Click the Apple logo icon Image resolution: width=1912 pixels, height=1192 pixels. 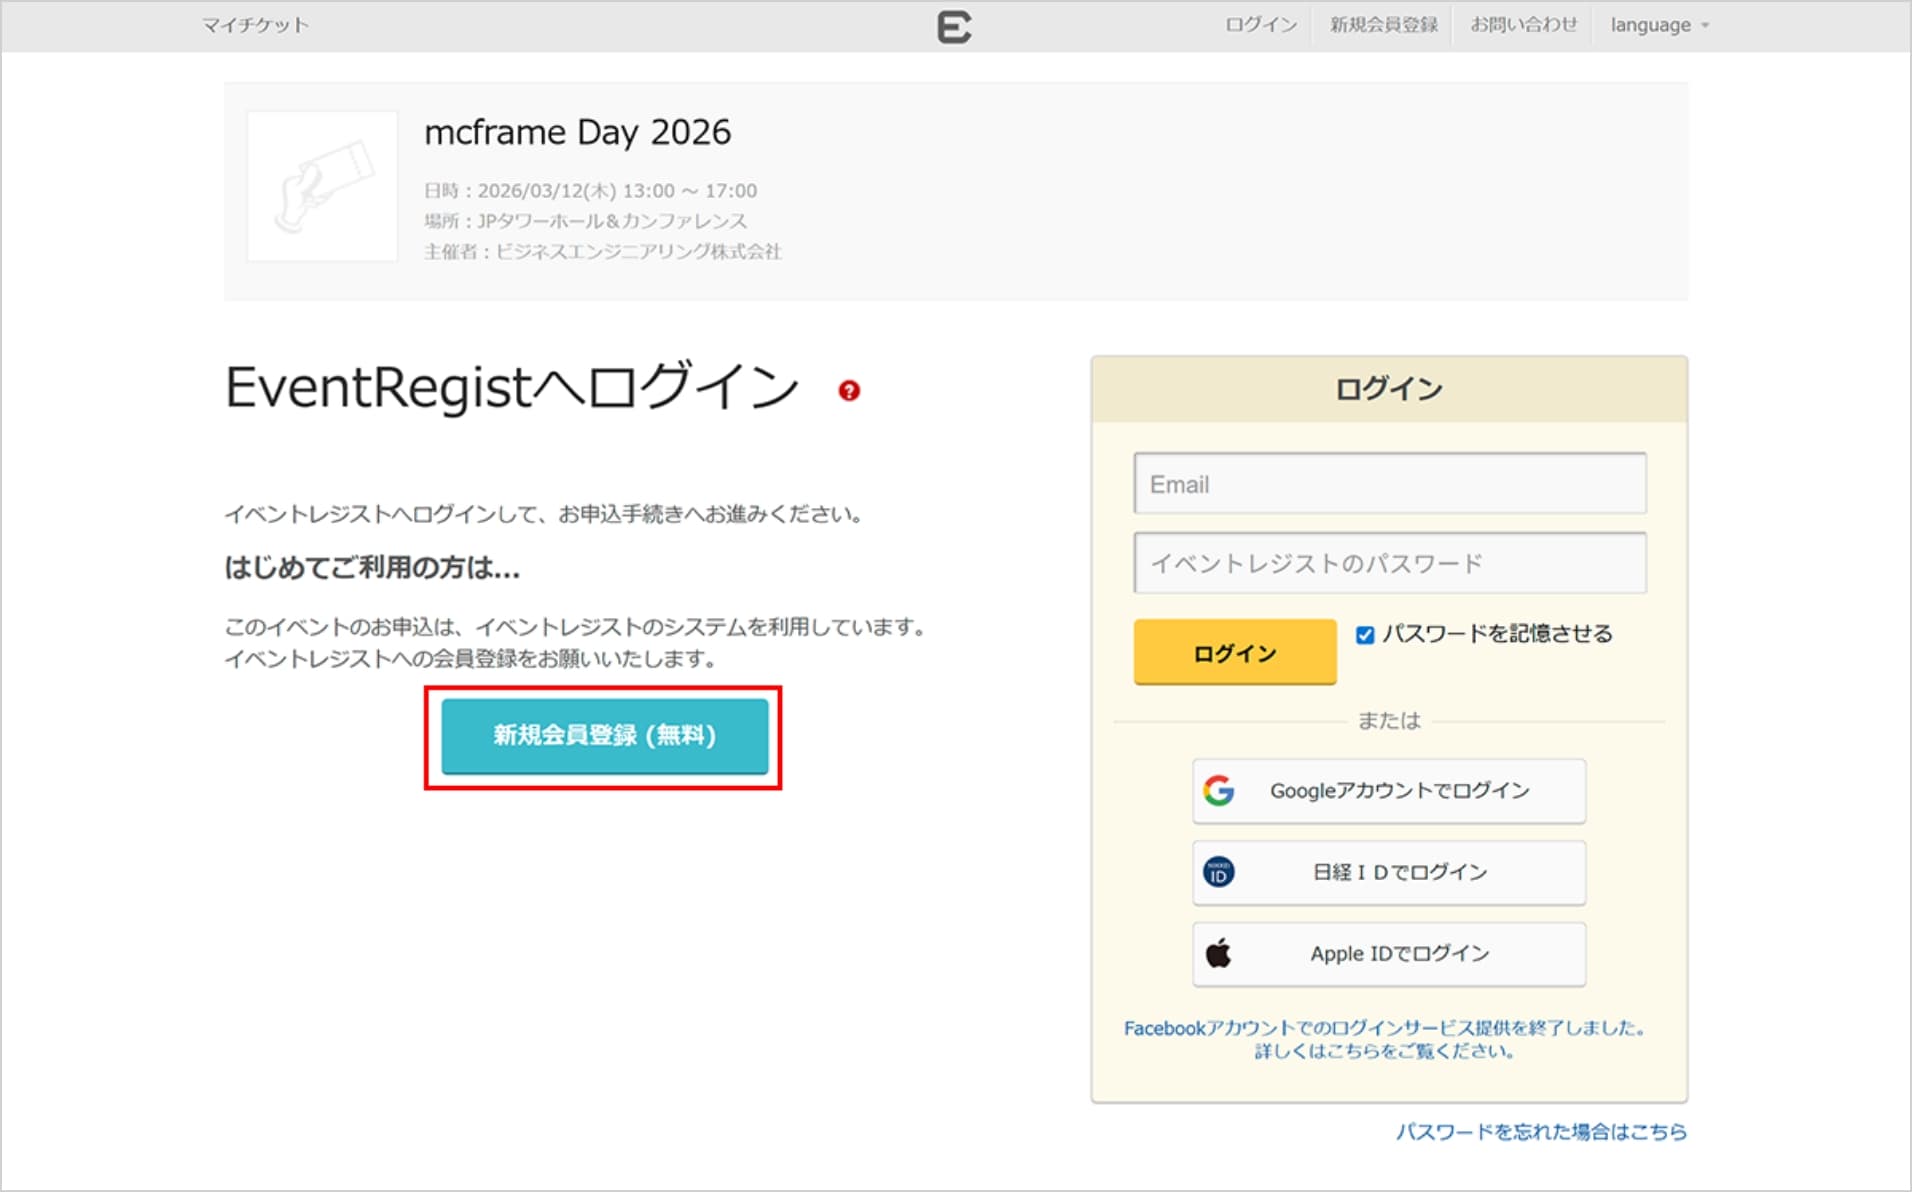pyautogui.click(x=1218, y=954)
